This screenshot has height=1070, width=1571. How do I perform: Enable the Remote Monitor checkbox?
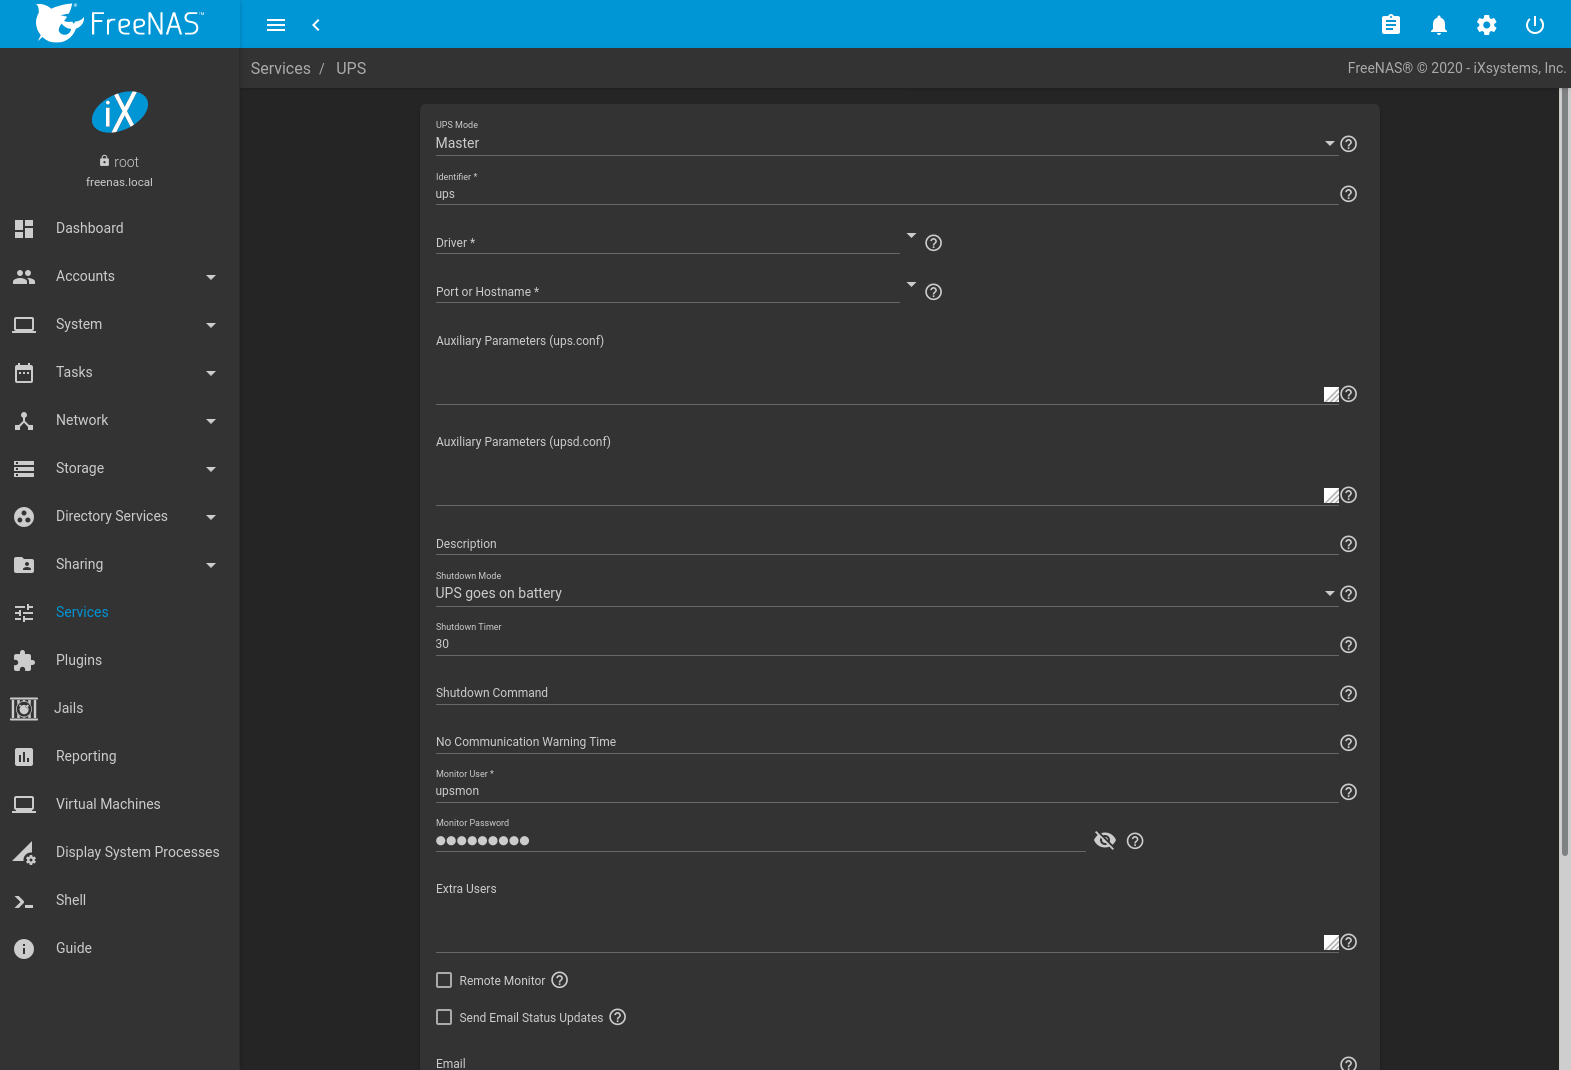pyautogui.click(x=444, y=980)
